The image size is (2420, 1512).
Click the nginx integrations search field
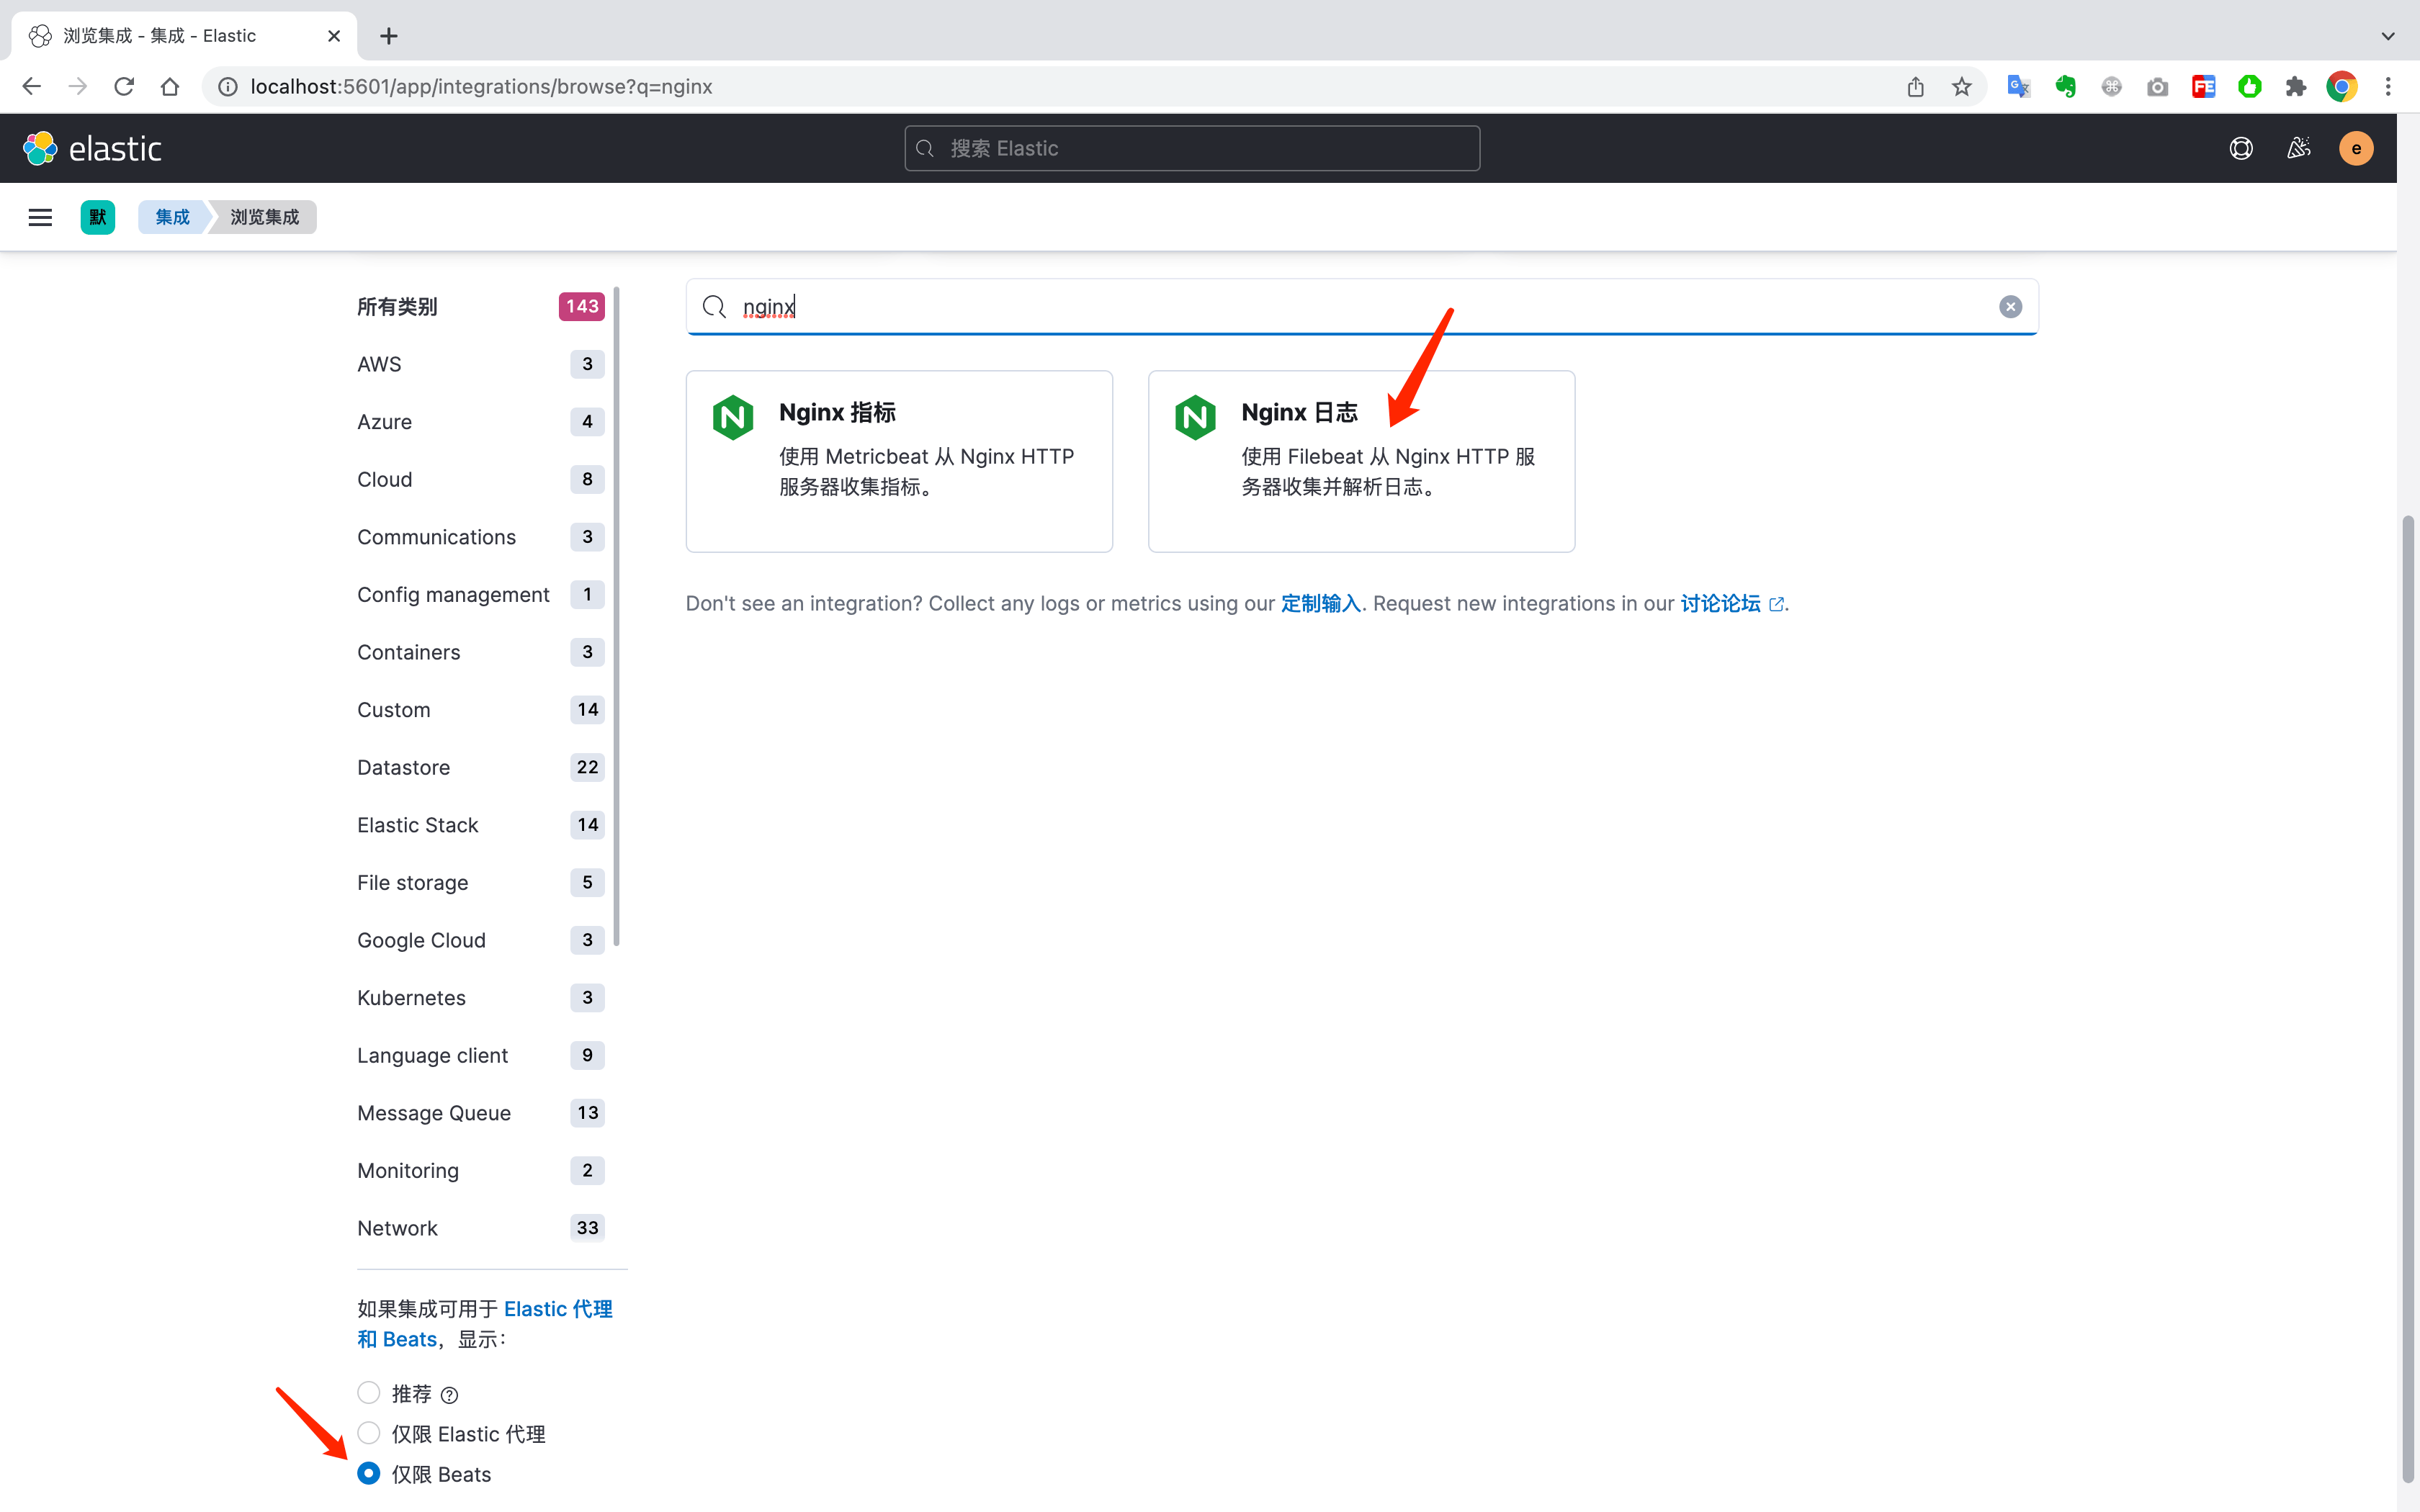point(1362,307)
